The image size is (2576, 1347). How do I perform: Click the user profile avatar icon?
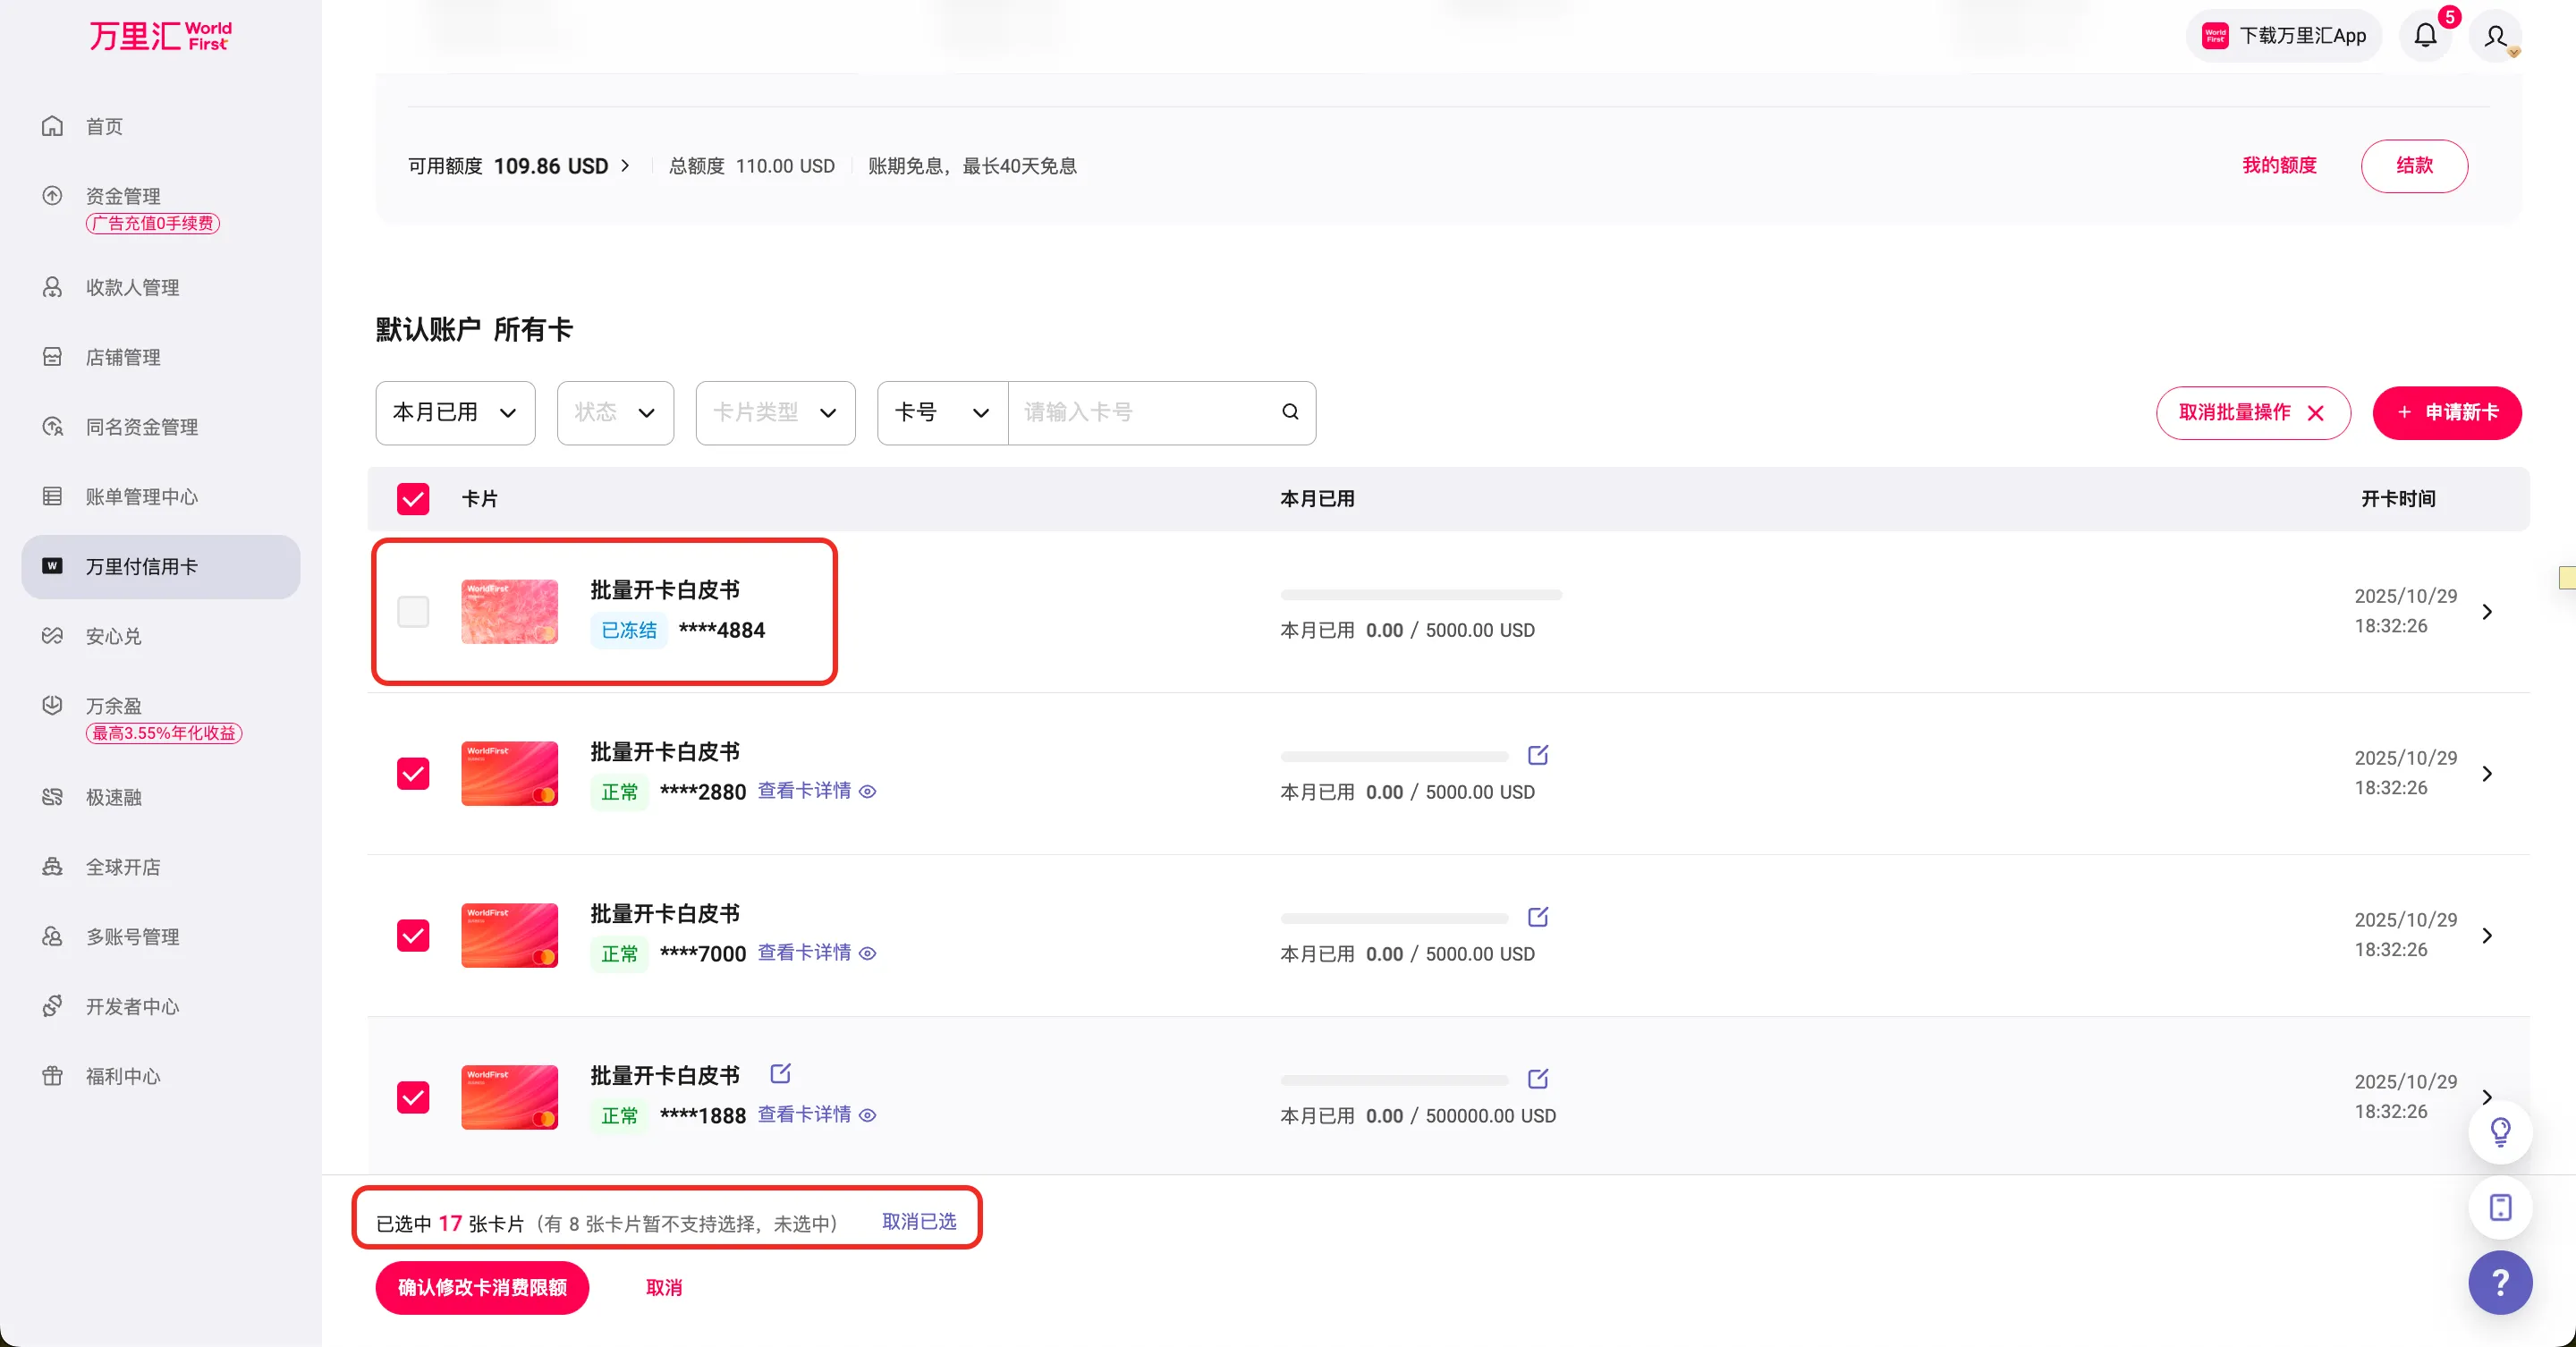click(x=2495, y=36)
